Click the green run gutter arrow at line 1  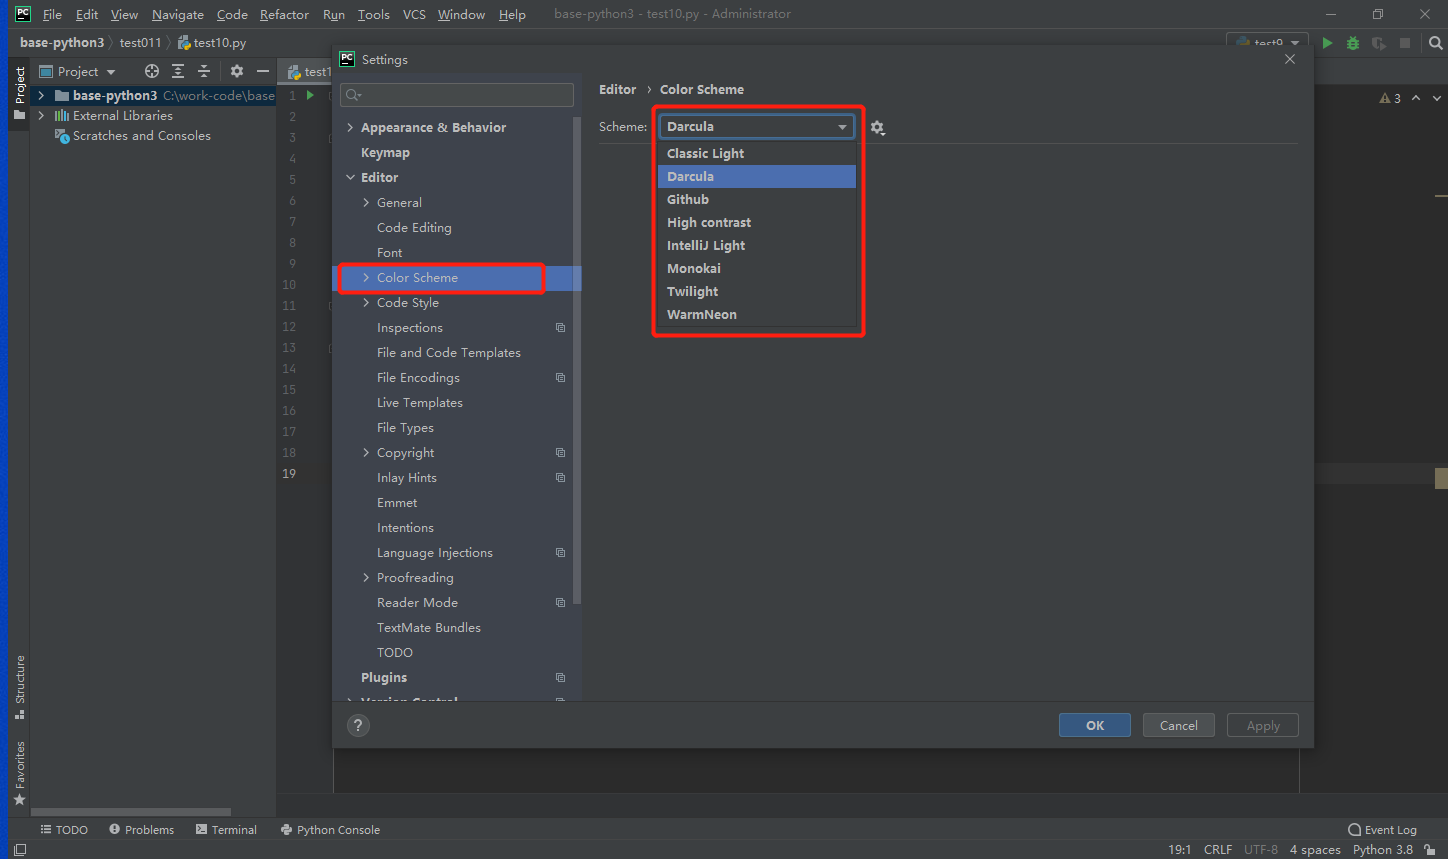[310, 95]
